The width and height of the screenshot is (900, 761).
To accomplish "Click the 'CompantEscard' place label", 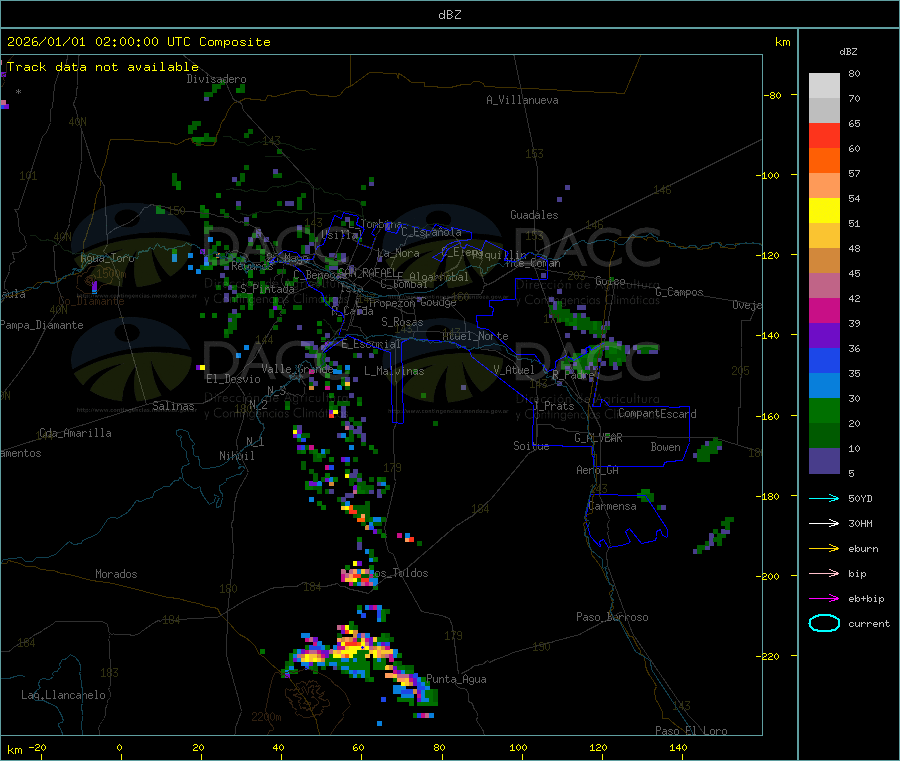I will click(657, 414).
